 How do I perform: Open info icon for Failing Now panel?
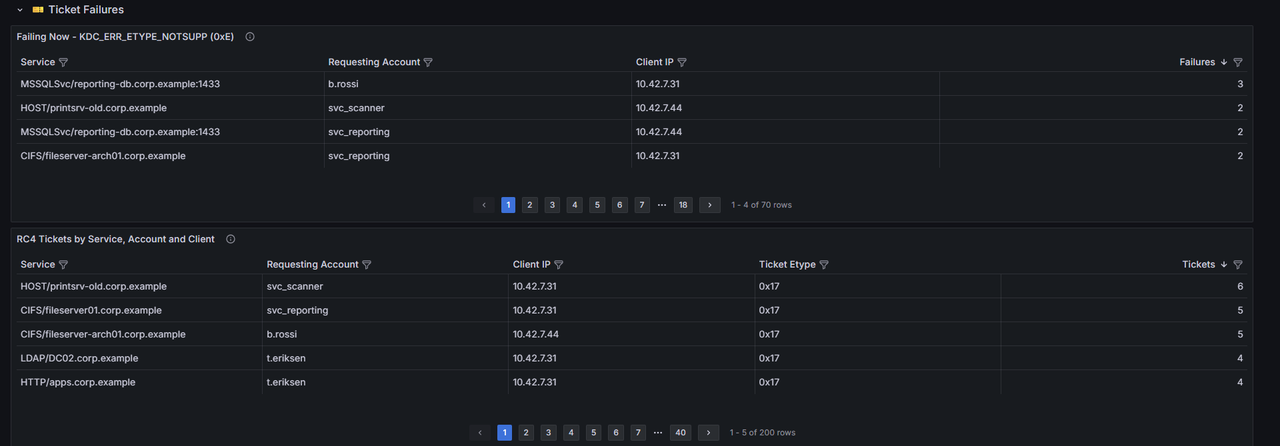[250, 37]
